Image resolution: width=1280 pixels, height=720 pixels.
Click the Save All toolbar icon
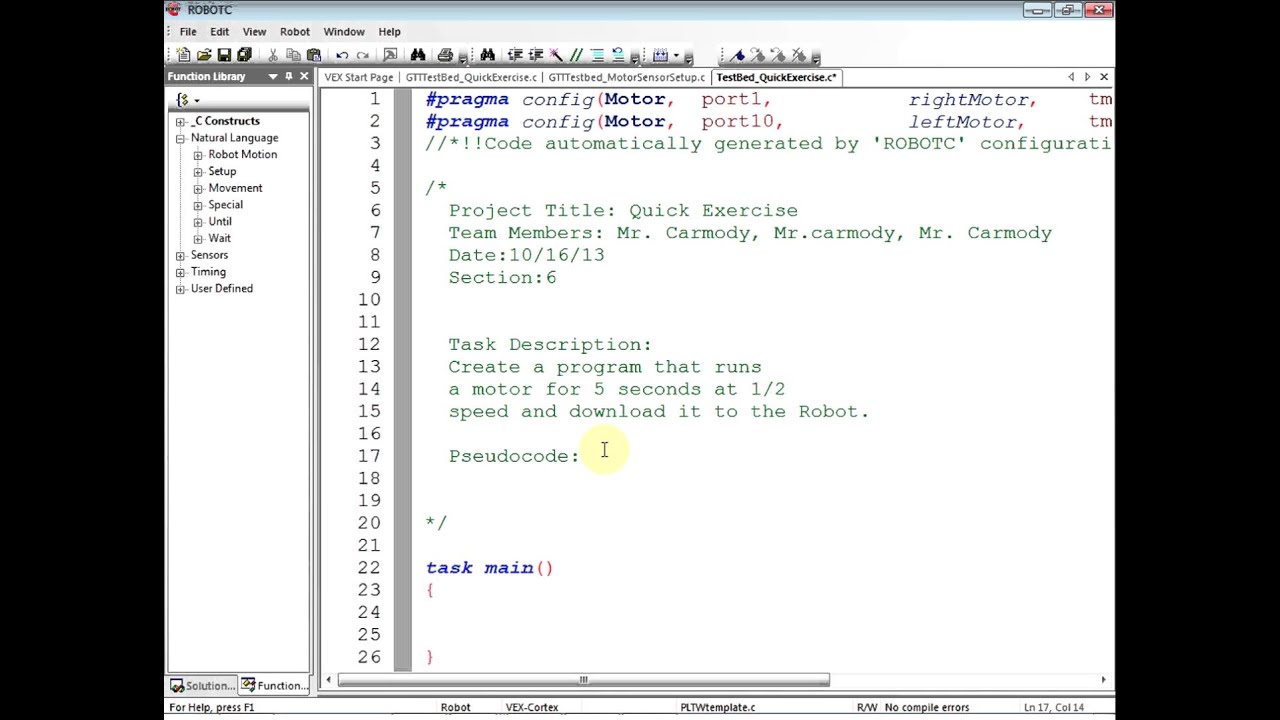click(244, 55)
